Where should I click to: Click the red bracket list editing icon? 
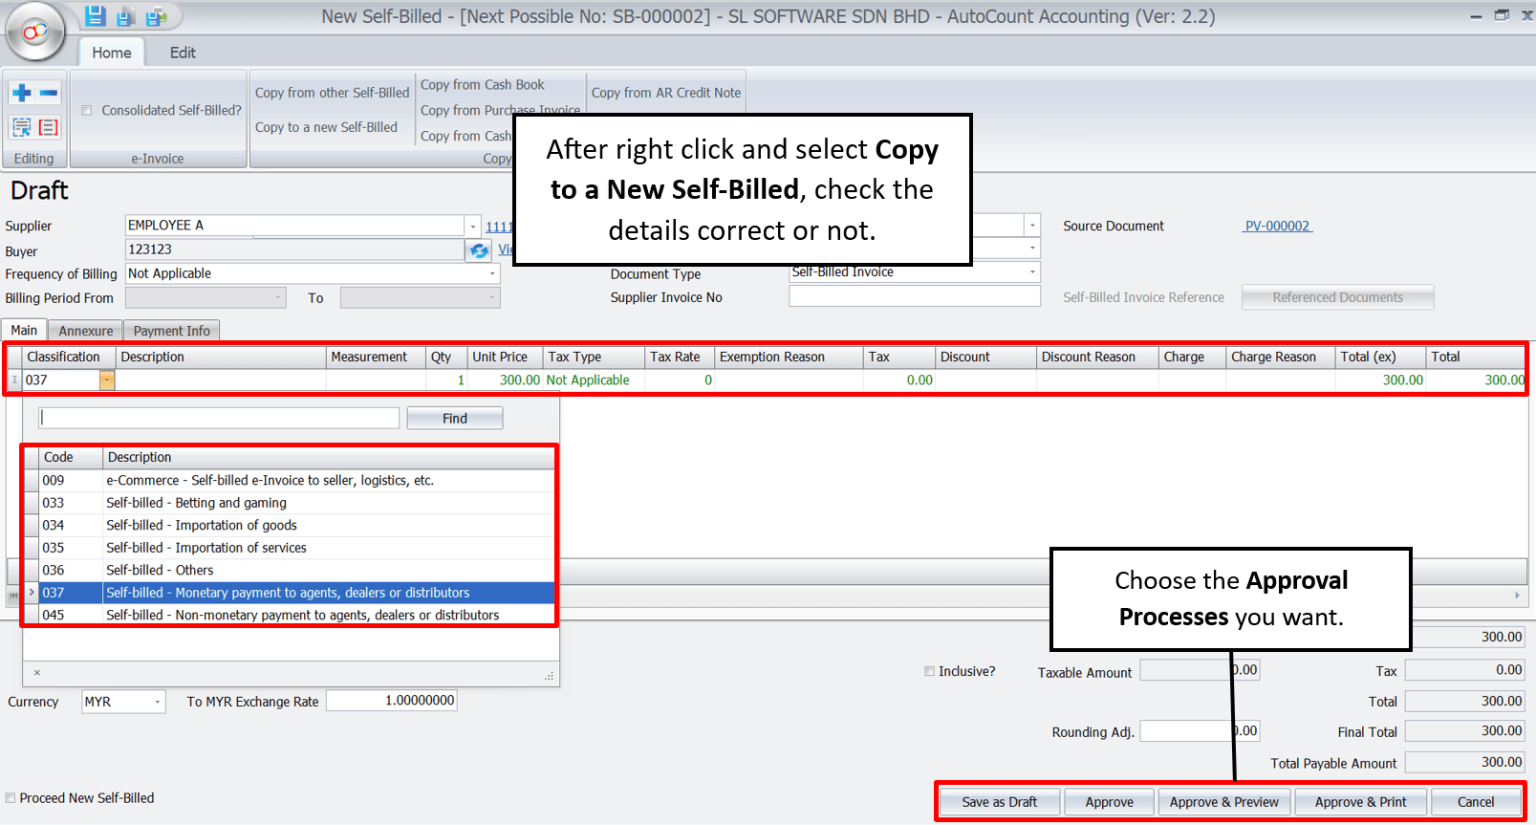point(48,127)
